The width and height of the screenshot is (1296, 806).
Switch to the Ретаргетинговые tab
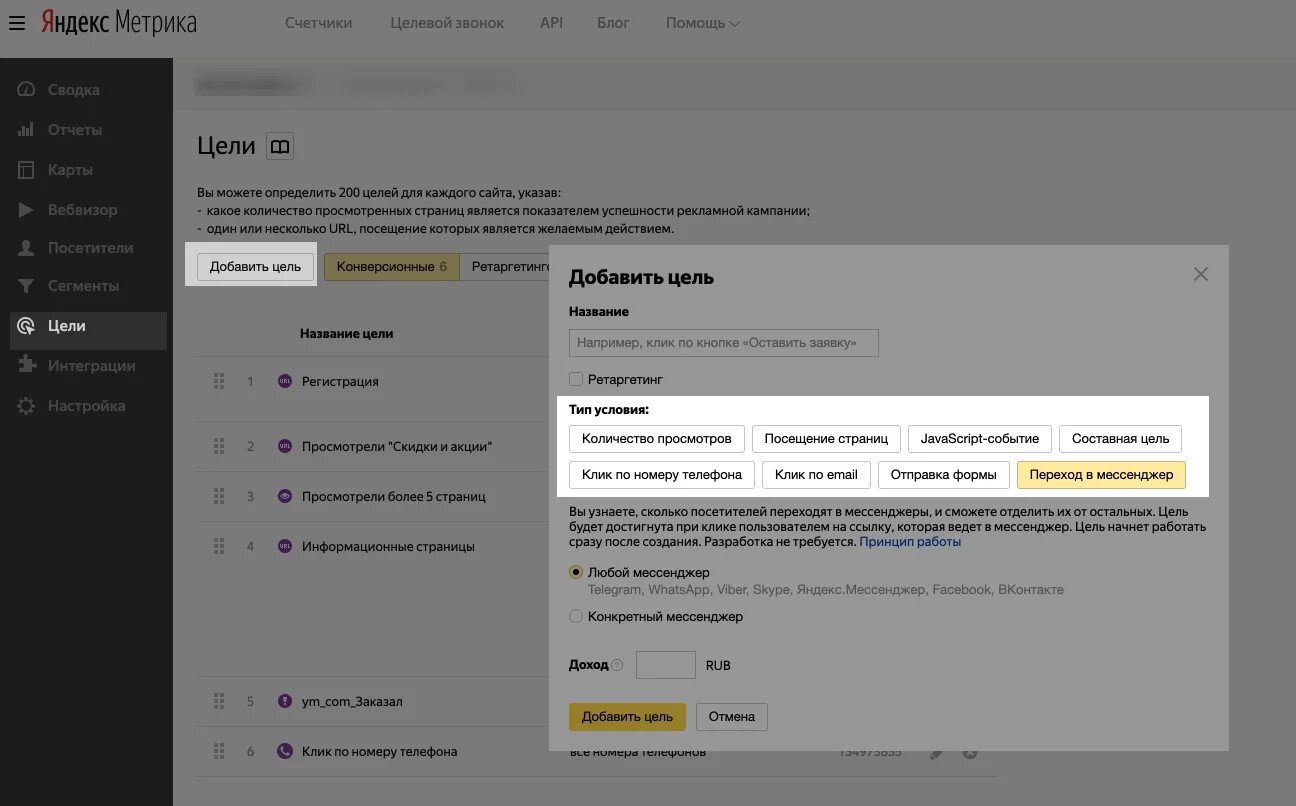(x=506, y=267)
